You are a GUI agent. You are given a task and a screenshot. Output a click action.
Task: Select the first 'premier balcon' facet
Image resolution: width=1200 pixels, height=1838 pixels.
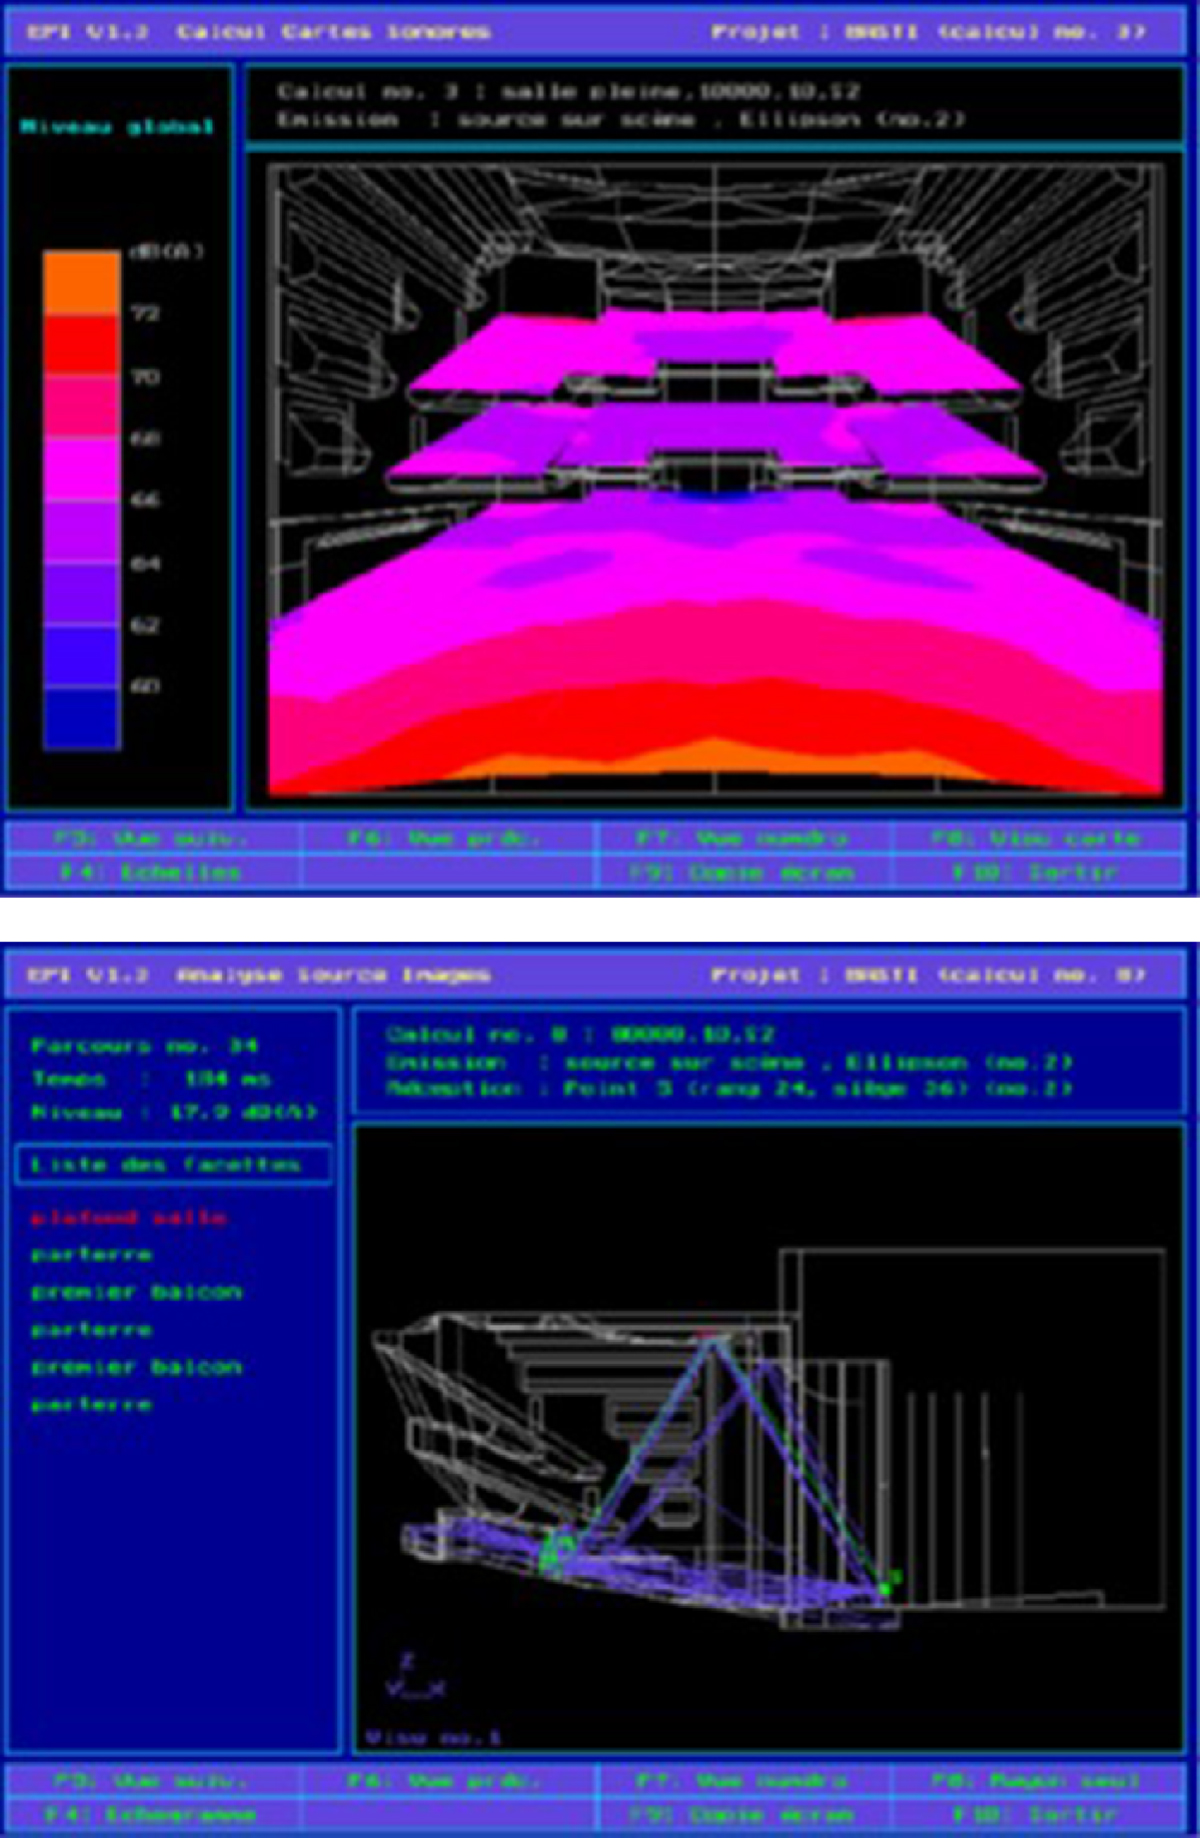pyautogui.click(x=136, y=1292)
